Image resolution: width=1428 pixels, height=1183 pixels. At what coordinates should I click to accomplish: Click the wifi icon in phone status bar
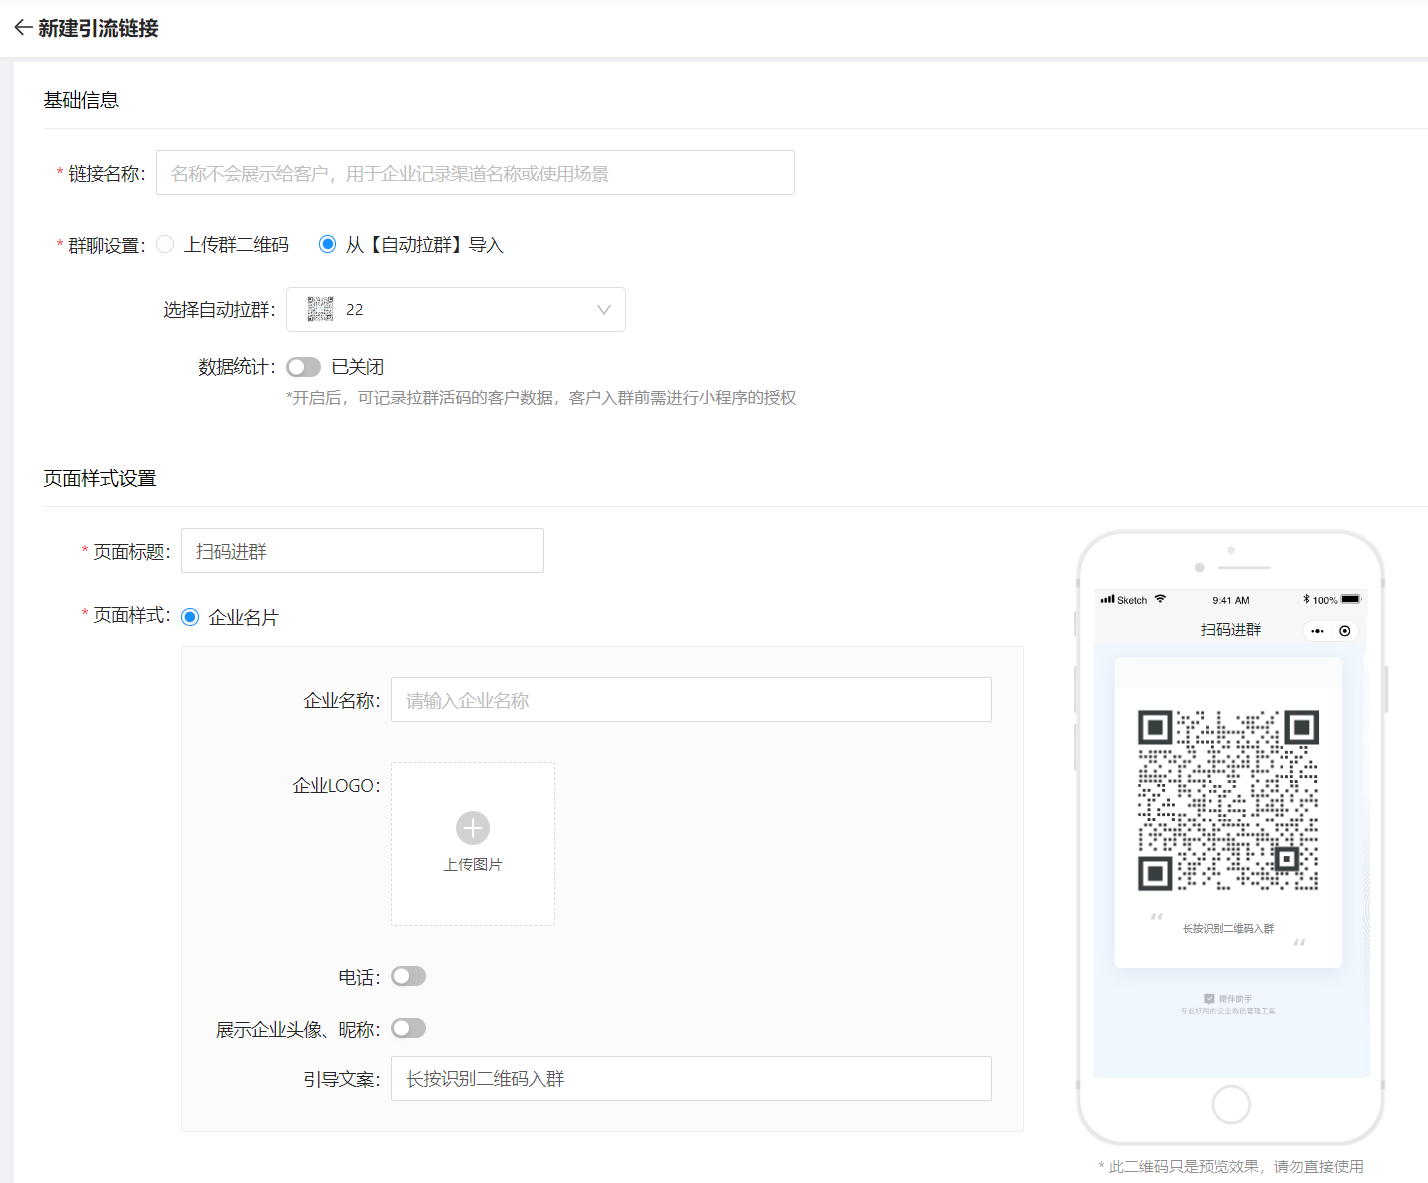point(1160,599)
